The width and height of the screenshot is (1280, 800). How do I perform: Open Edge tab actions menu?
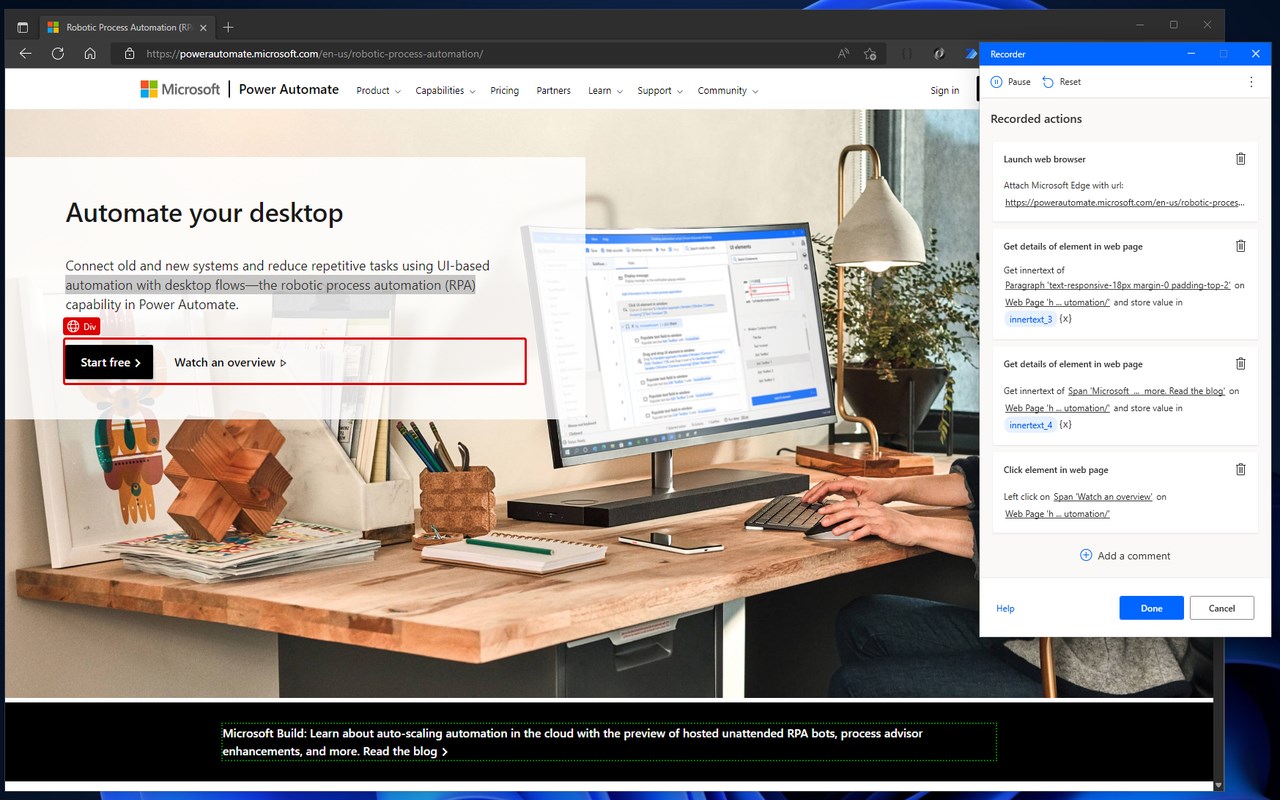click(22, 27)
